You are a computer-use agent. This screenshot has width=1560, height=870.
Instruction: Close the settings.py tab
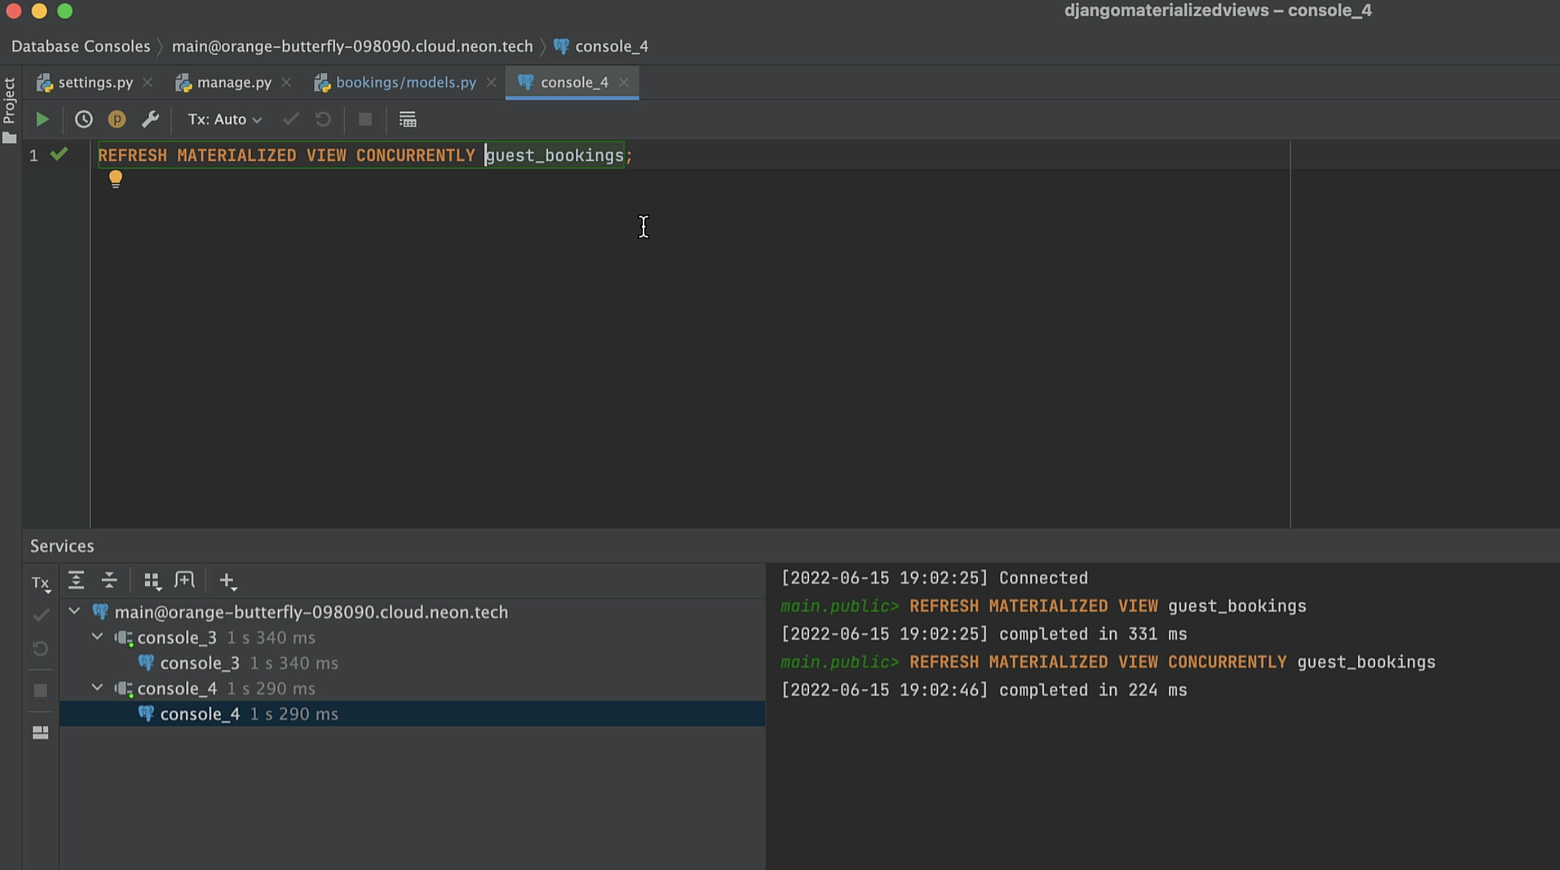tap(147, 82)
